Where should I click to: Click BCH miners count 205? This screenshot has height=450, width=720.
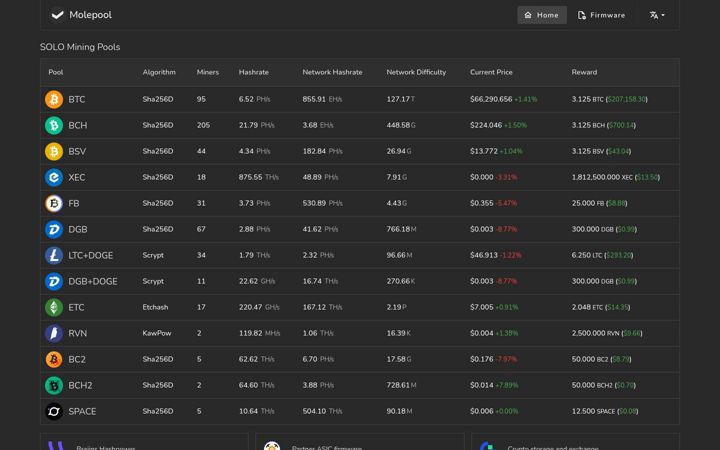click(x=203, y=125)
